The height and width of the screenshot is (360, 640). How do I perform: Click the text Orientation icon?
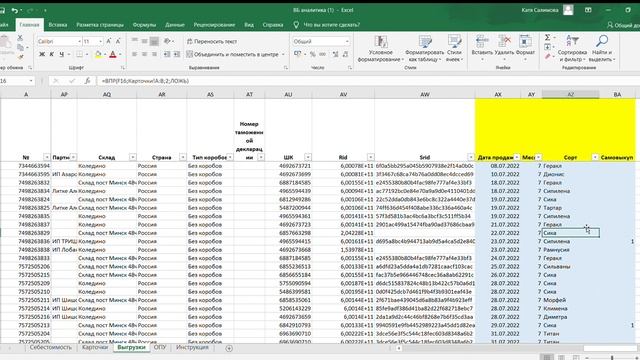167,41
